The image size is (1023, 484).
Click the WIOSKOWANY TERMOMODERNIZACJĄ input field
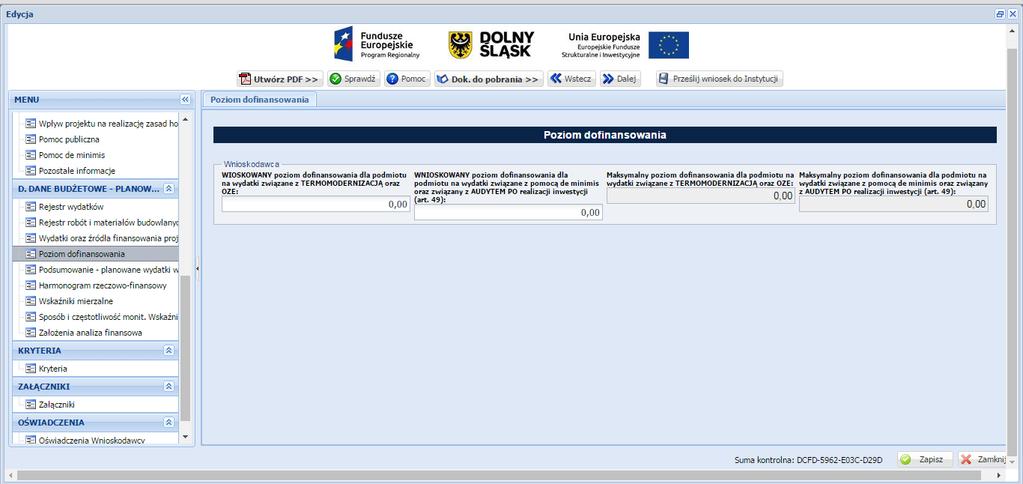316,204
